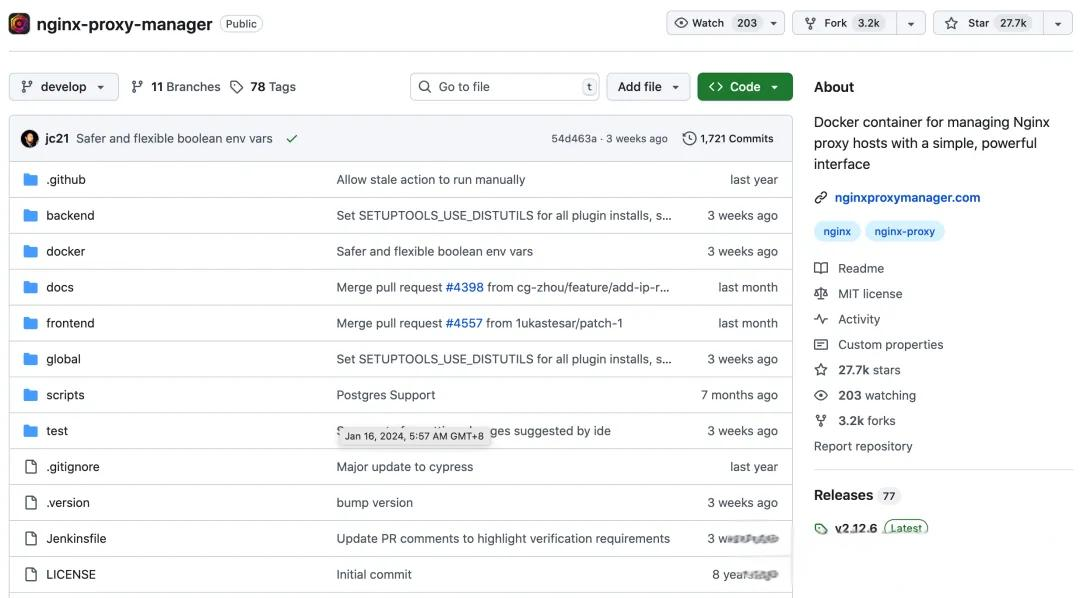Viewport: 1080px width, 598px height.
Task: Click the .gitignore file icon
Action: pyautogui.click(x=30, y=467)
